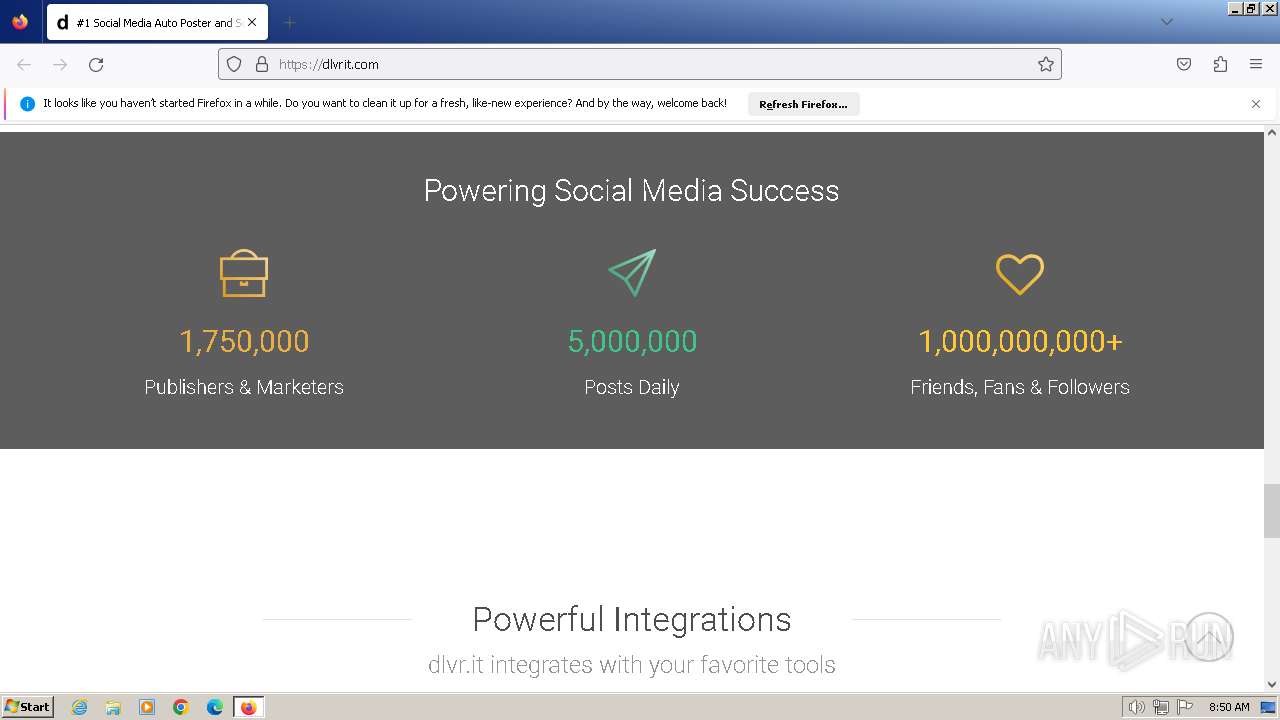This screenshot has height=720, width=1280.
Task: View site security padlock info
Action: pos(262,64)
